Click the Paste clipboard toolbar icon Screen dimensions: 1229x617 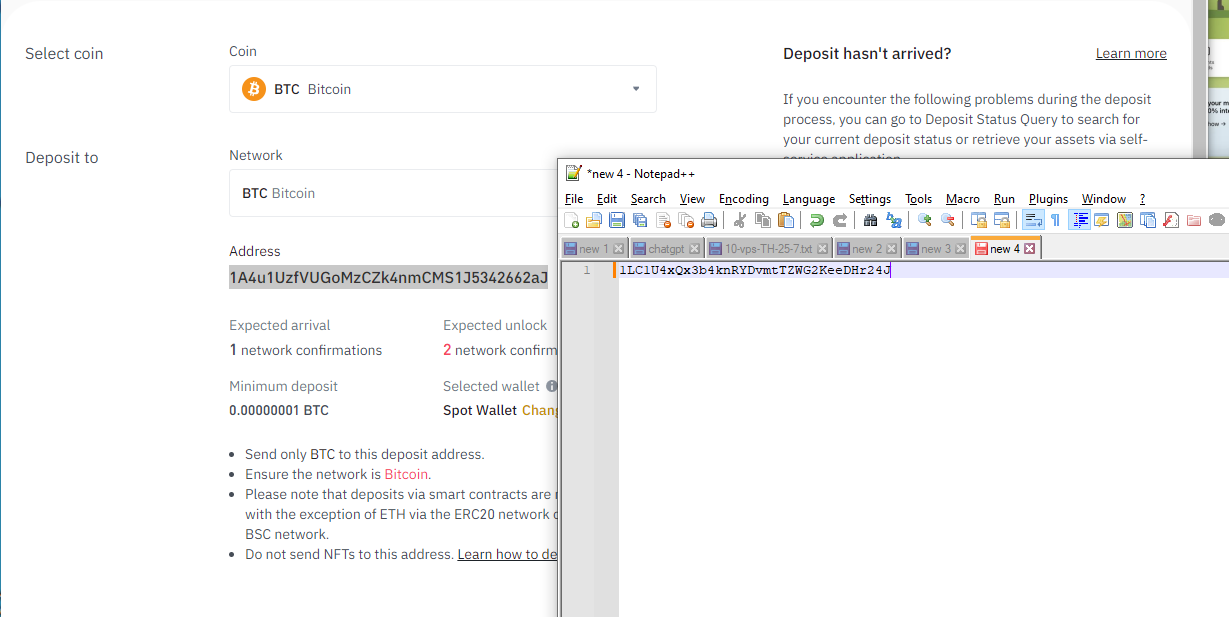pos(785,220)
